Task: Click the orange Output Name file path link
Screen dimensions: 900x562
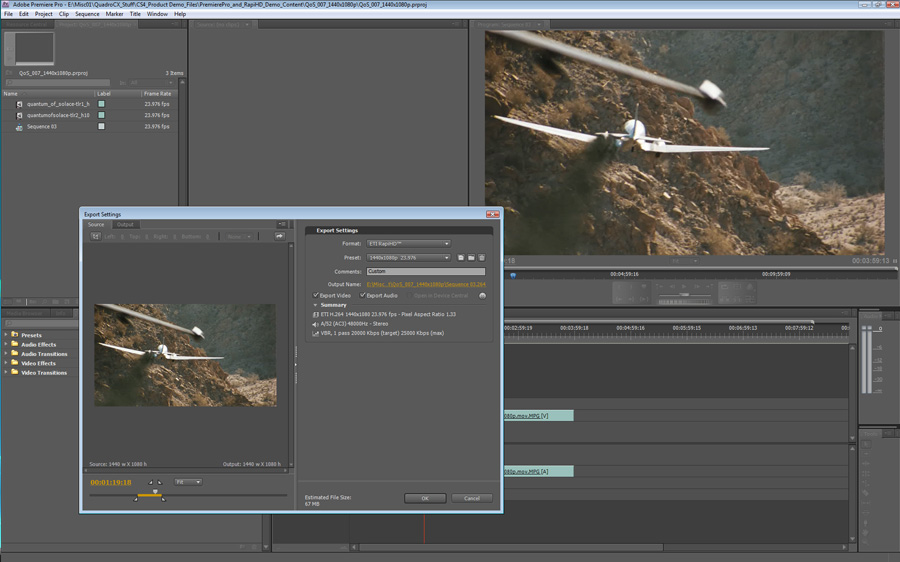Action: [426, 285]
